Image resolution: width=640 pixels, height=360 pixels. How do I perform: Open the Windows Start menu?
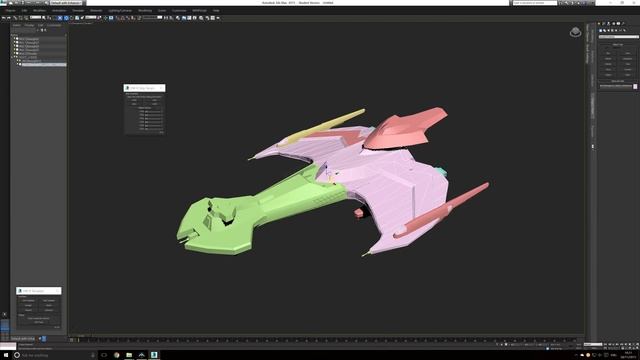(6, 355)
